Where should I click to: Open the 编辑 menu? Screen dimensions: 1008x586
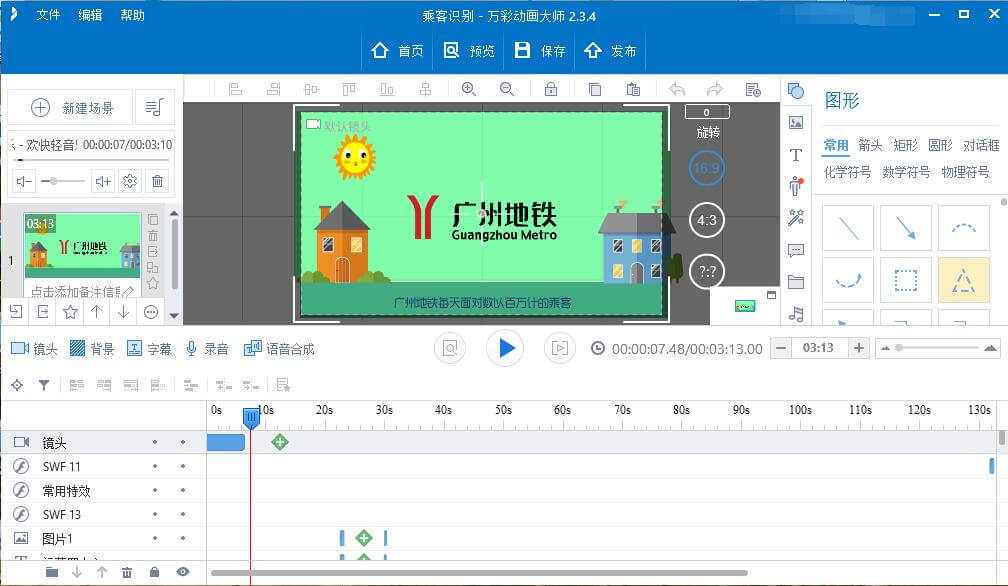click(x=90, y=15)
